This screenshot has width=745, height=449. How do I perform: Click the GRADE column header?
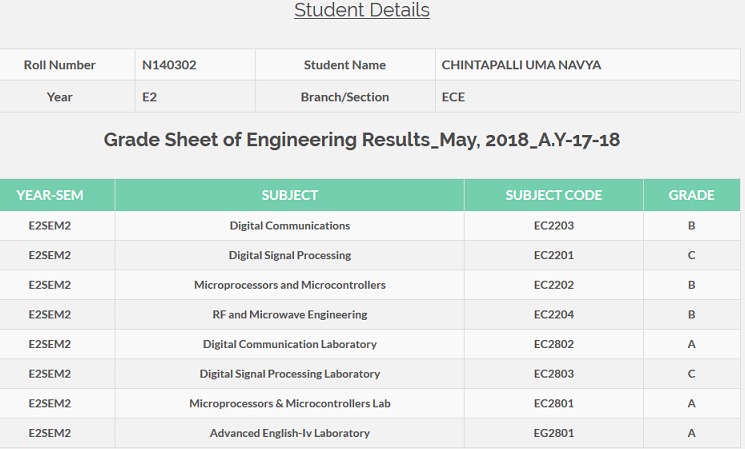pos(692,195)
